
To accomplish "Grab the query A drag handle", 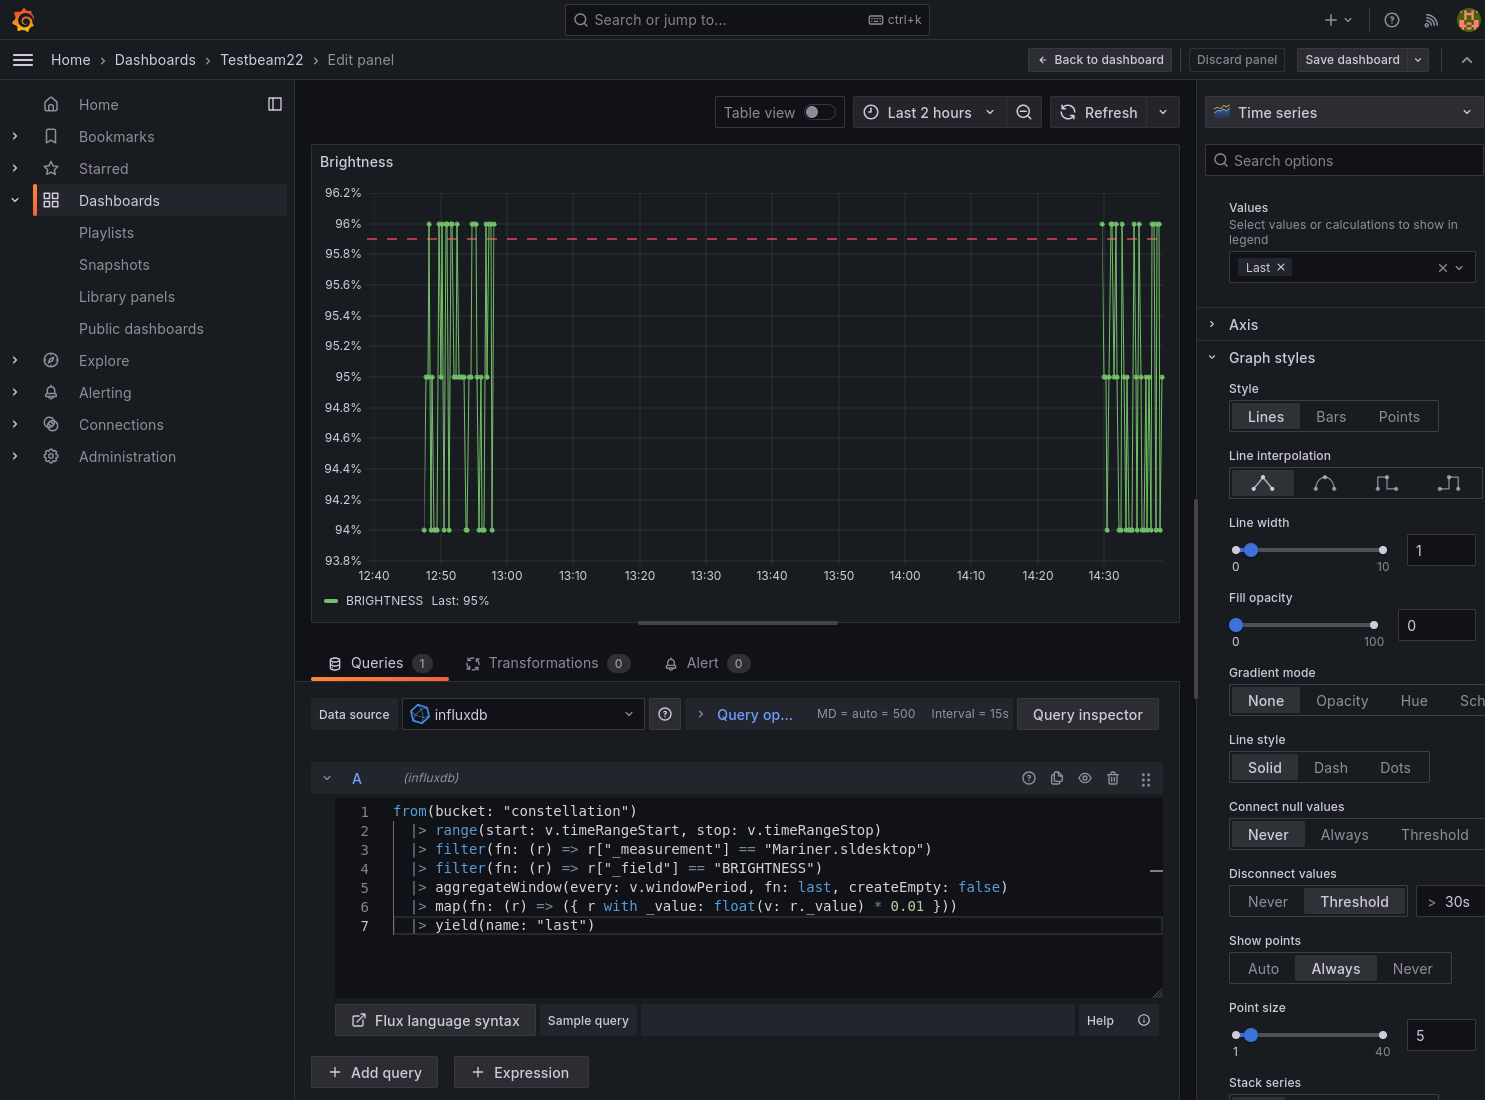I will coord(1146,779).
